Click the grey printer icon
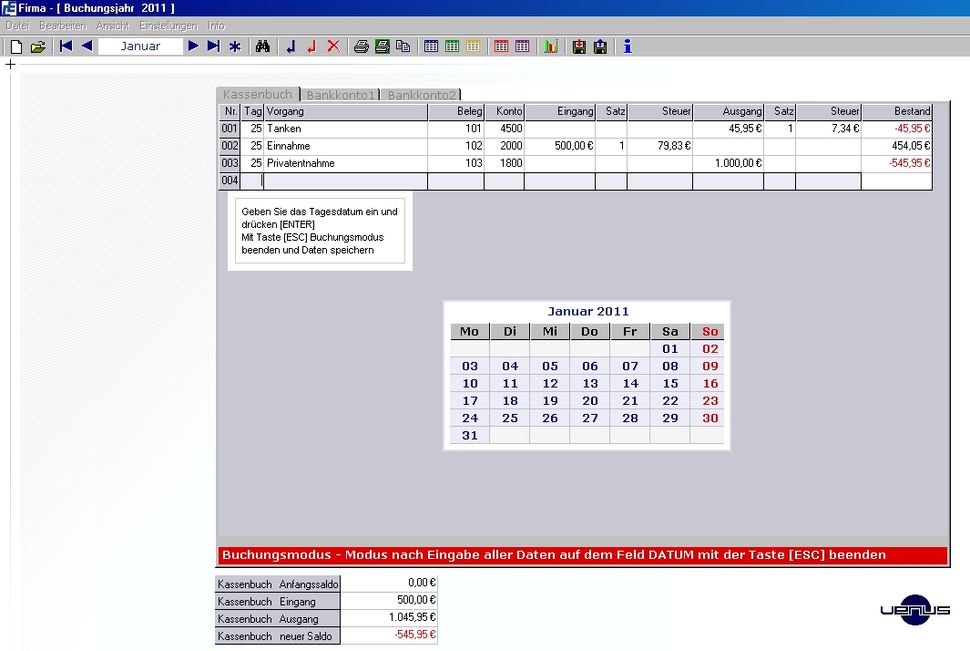Viewport: 970px width, 651px height. coord(361,46)
